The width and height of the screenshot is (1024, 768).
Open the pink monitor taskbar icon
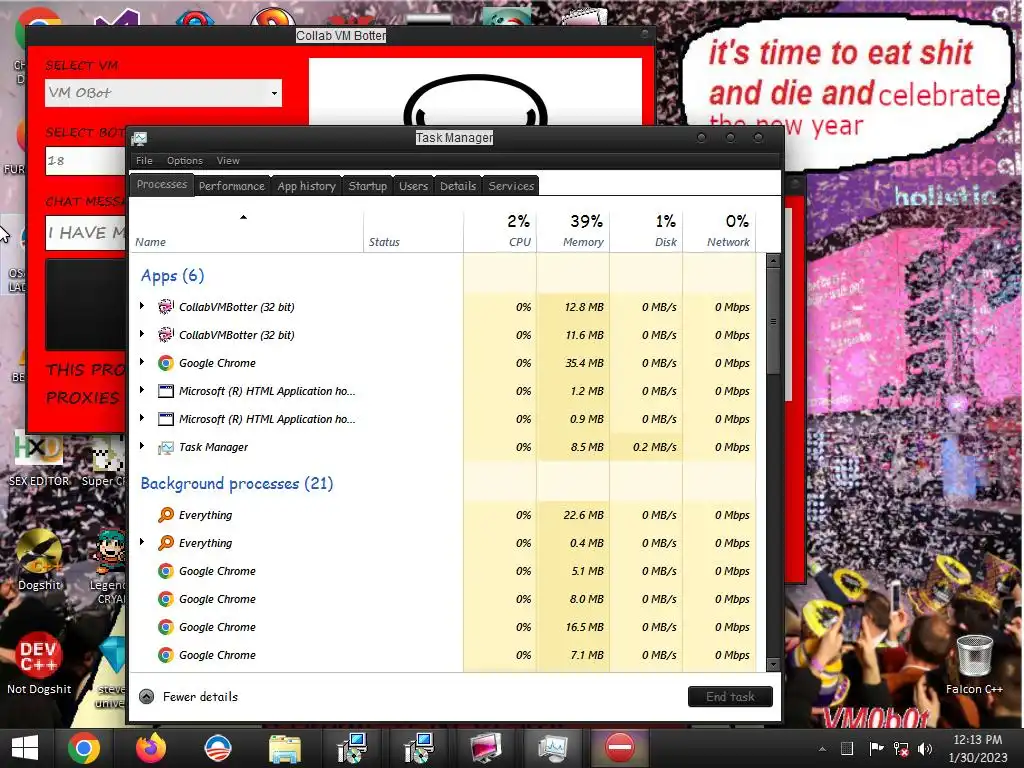[486, 748]
